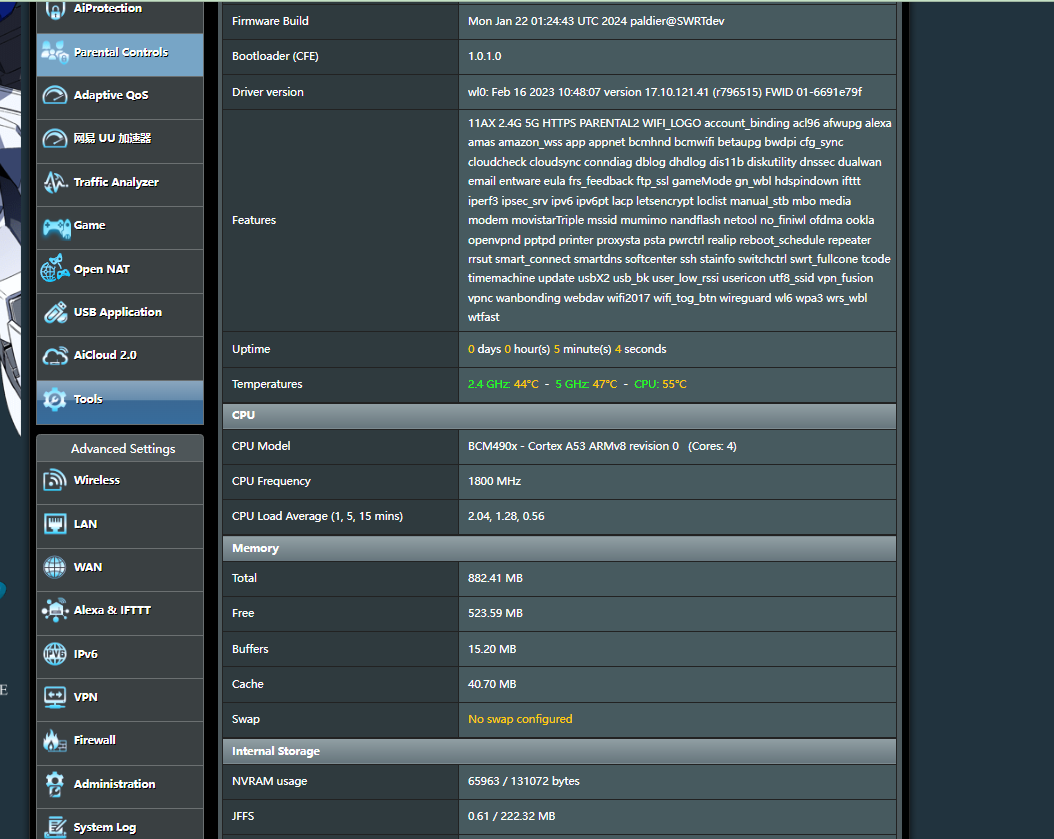Open the AiProtection menu item
Screen dimensions: 1054x839
[107, 9]
